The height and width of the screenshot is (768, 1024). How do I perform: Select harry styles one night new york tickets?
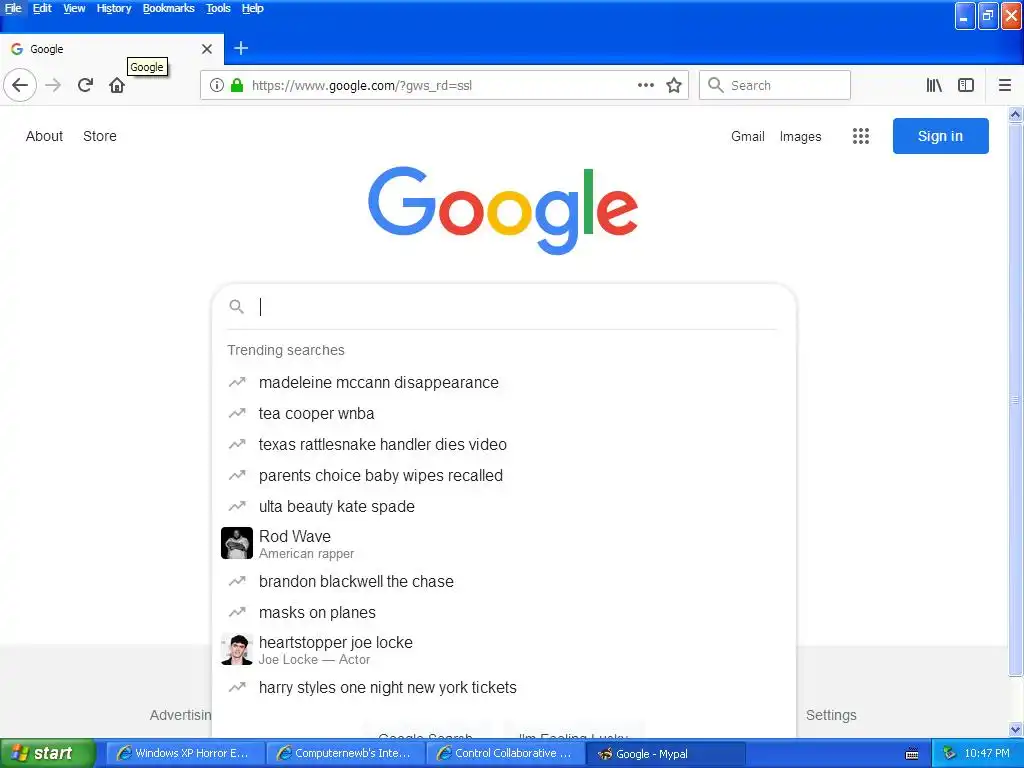[504, 688]
